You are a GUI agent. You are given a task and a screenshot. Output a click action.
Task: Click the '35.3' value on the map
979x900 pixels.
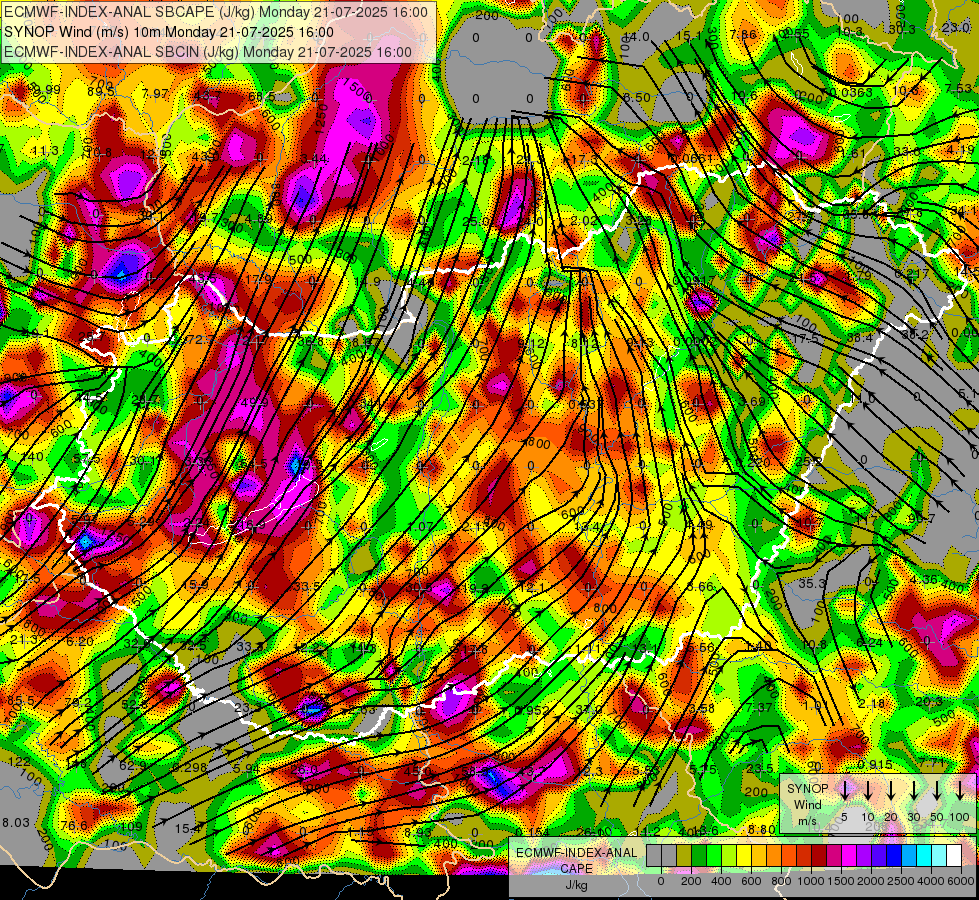tap(812, 583)
